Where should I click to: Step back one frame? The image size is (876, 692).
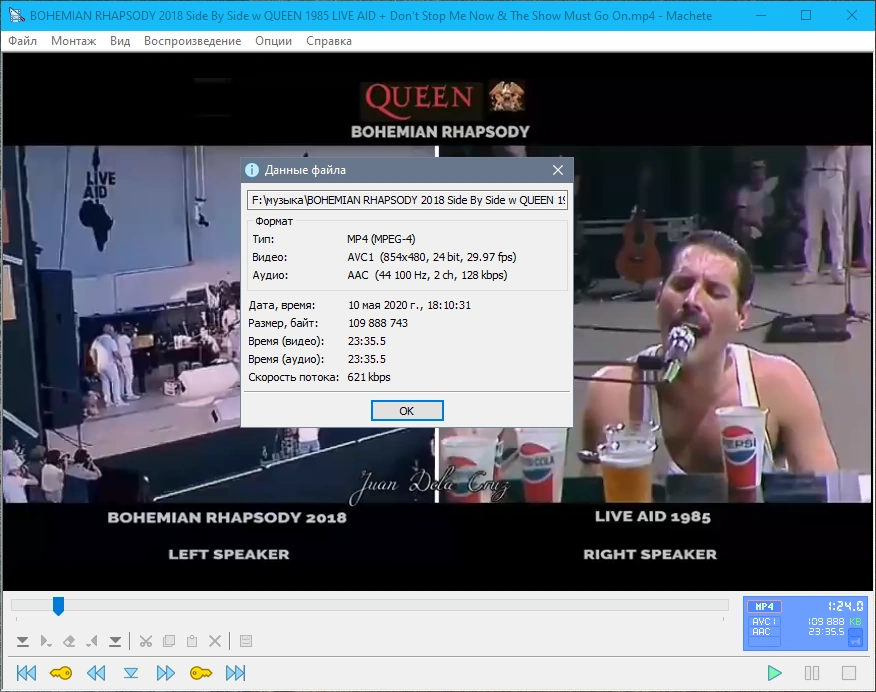click(96, 673)
